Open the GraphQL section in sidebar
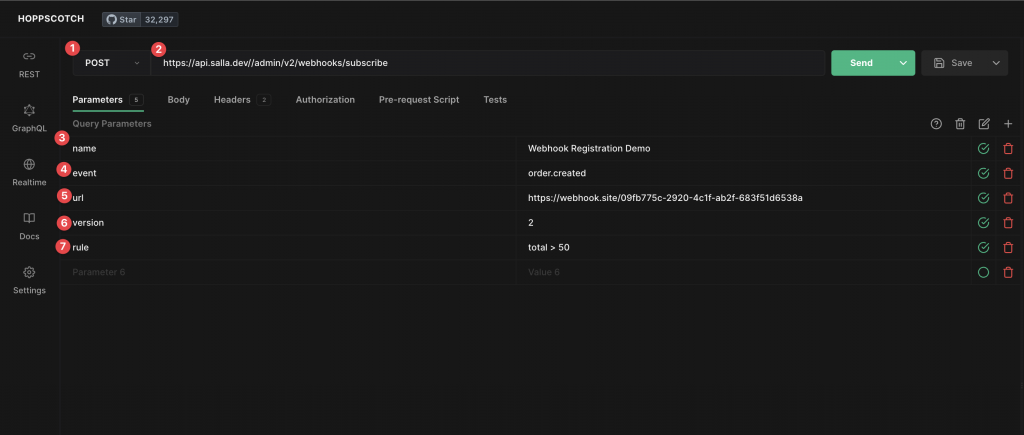1024x435 pixels. (29, 118)
